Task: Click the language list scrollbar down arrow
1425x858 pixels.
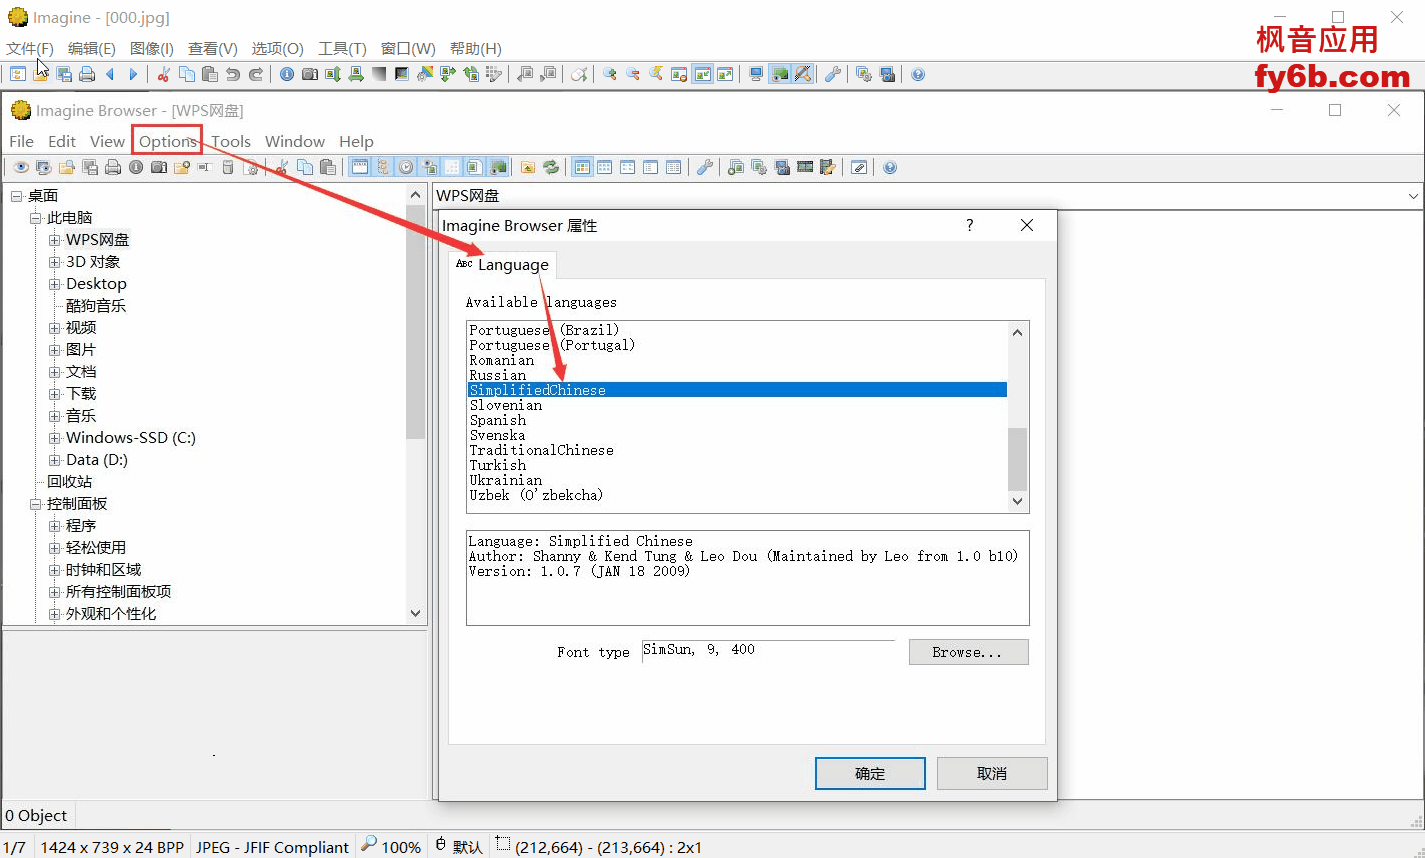Action: tap(1017, 502)
